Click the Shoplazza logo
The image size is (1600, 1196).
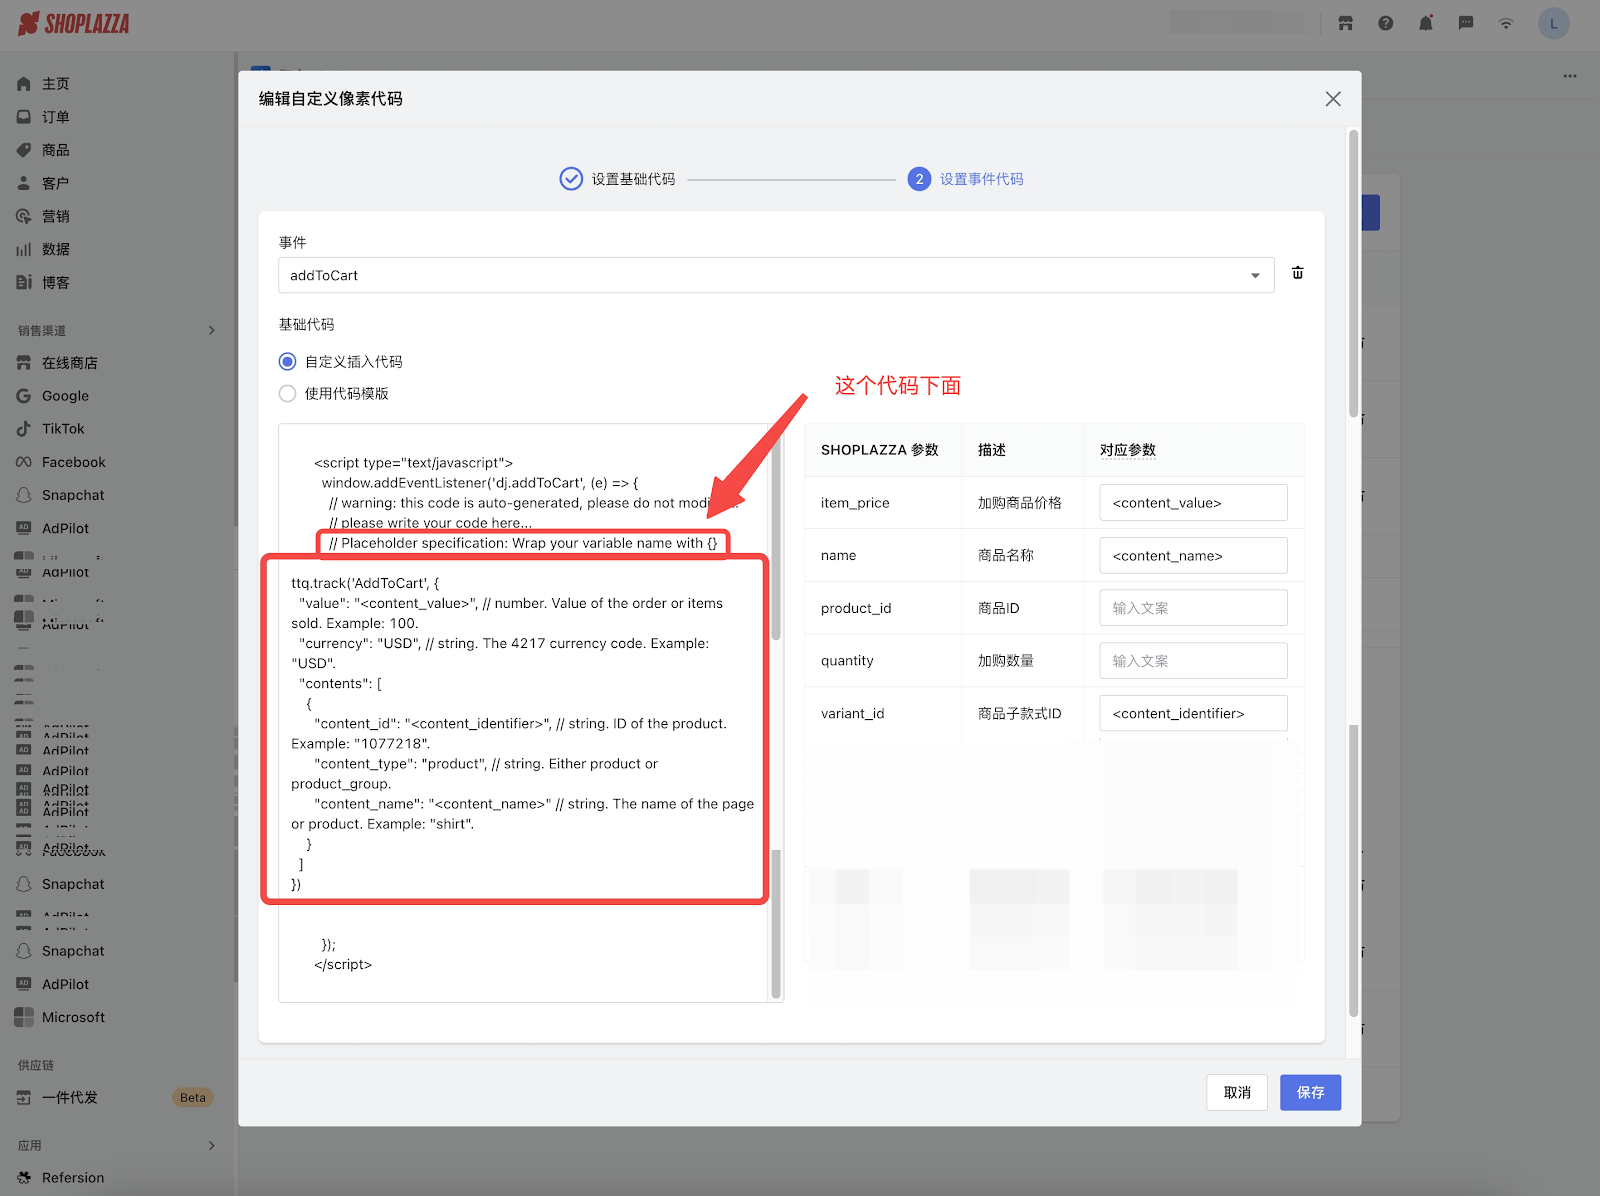click(x=74, y=23)
